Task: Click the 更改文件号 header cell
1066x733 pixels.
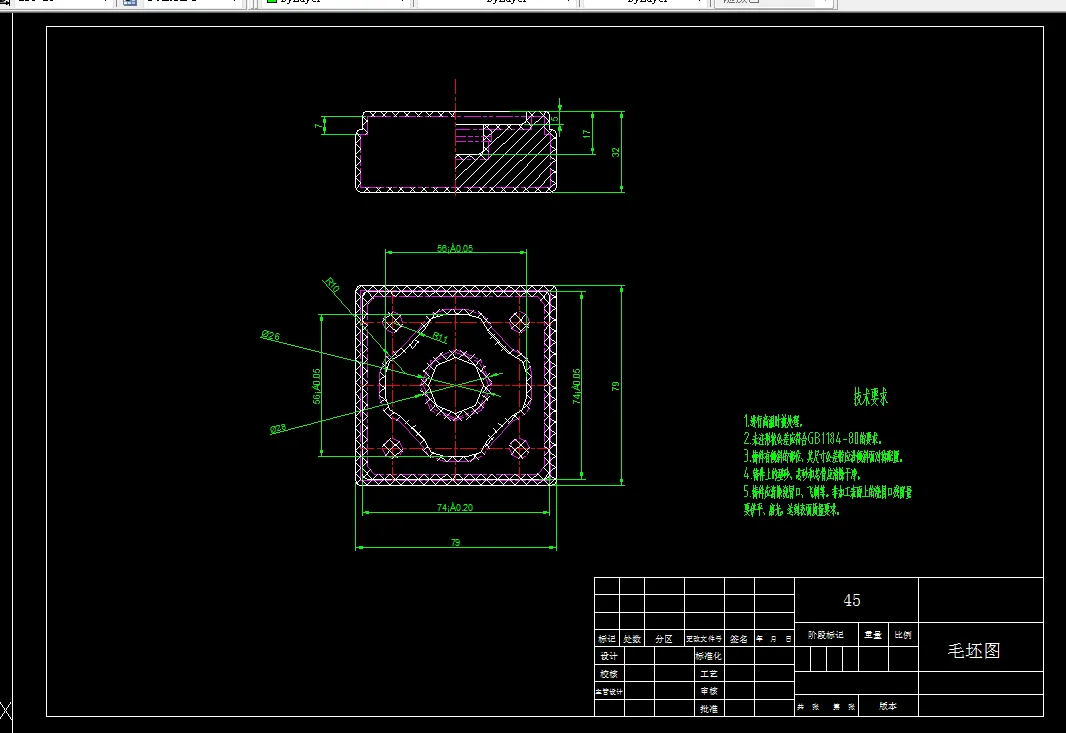Action: coord(704,639)
